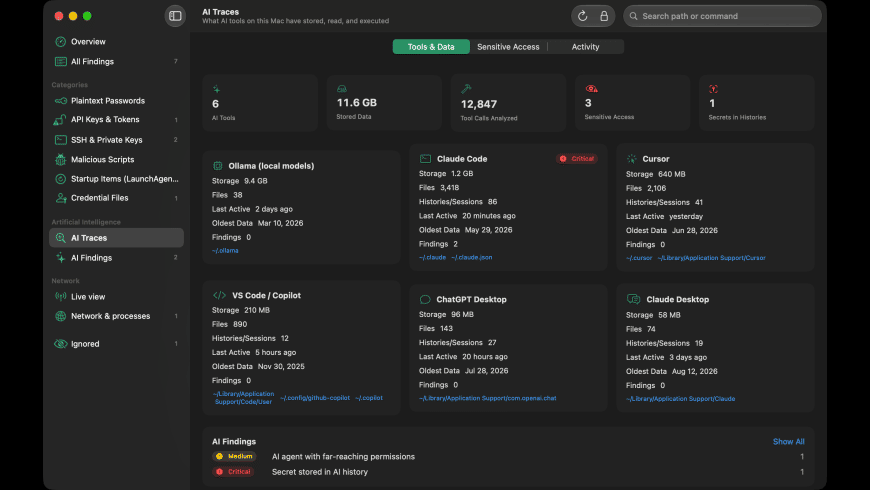Click the AI Tools sparkle icon on stat card
Image resolution: width=870 pixels, height=490 pixels.
(216, 89)
